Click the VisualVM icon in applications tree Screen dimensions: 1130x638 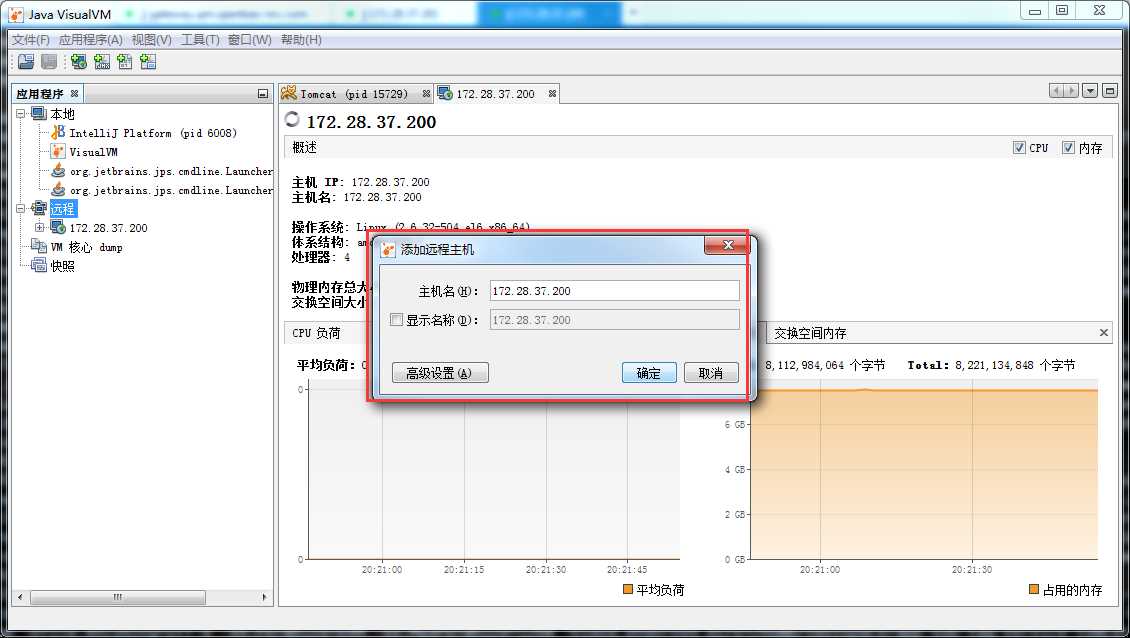(58, 151)
